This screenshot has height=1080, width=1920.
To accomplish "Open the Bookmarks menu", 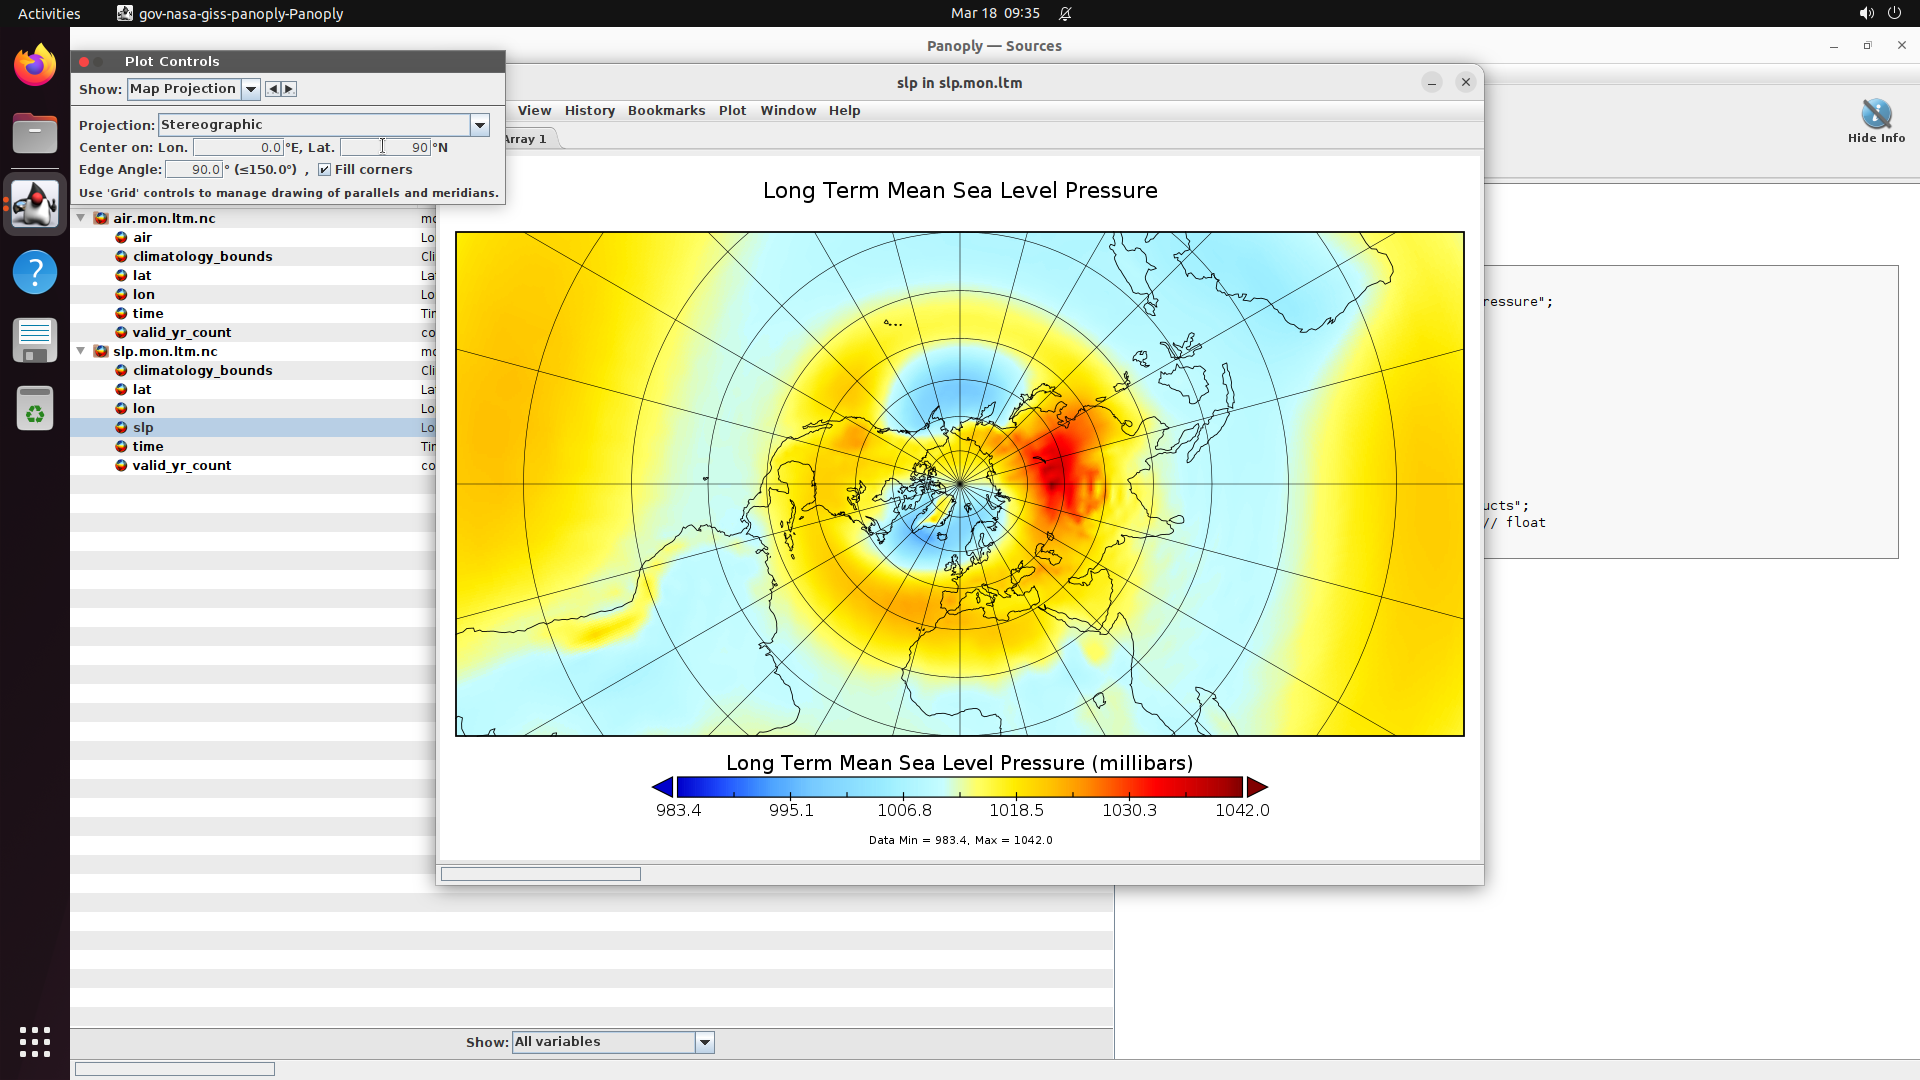I will point(666,111).
